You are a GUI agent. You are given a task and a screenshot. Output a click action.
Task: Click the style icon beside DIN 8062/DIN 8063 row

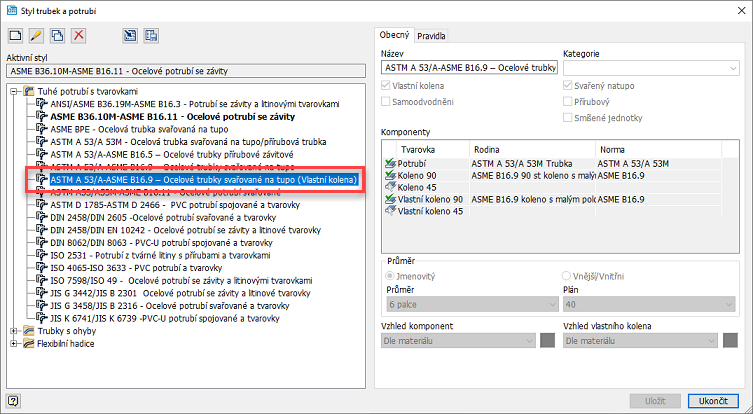[42, 243]
